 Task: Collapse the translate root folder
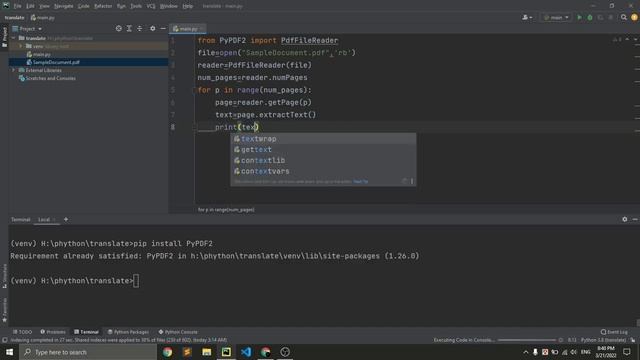(13, 38)
